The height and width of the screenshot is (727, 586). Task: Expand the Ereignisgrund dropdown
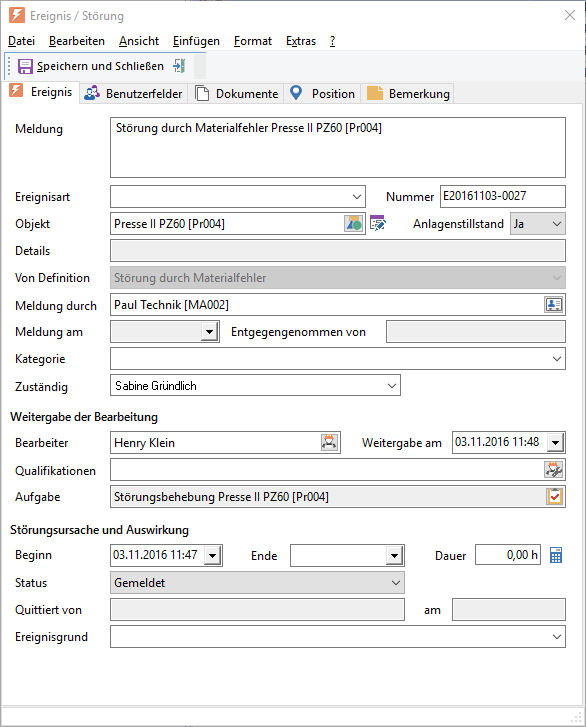[x=557, y=637]
